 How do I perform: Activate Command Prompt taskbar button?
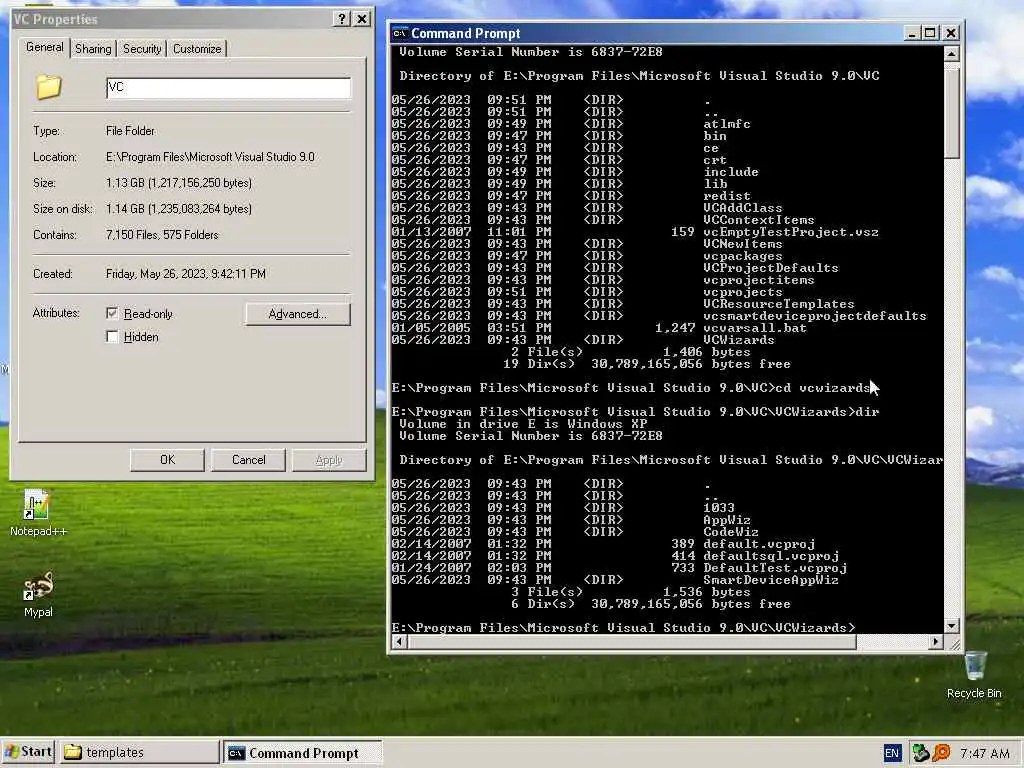(x=302, y=752)
